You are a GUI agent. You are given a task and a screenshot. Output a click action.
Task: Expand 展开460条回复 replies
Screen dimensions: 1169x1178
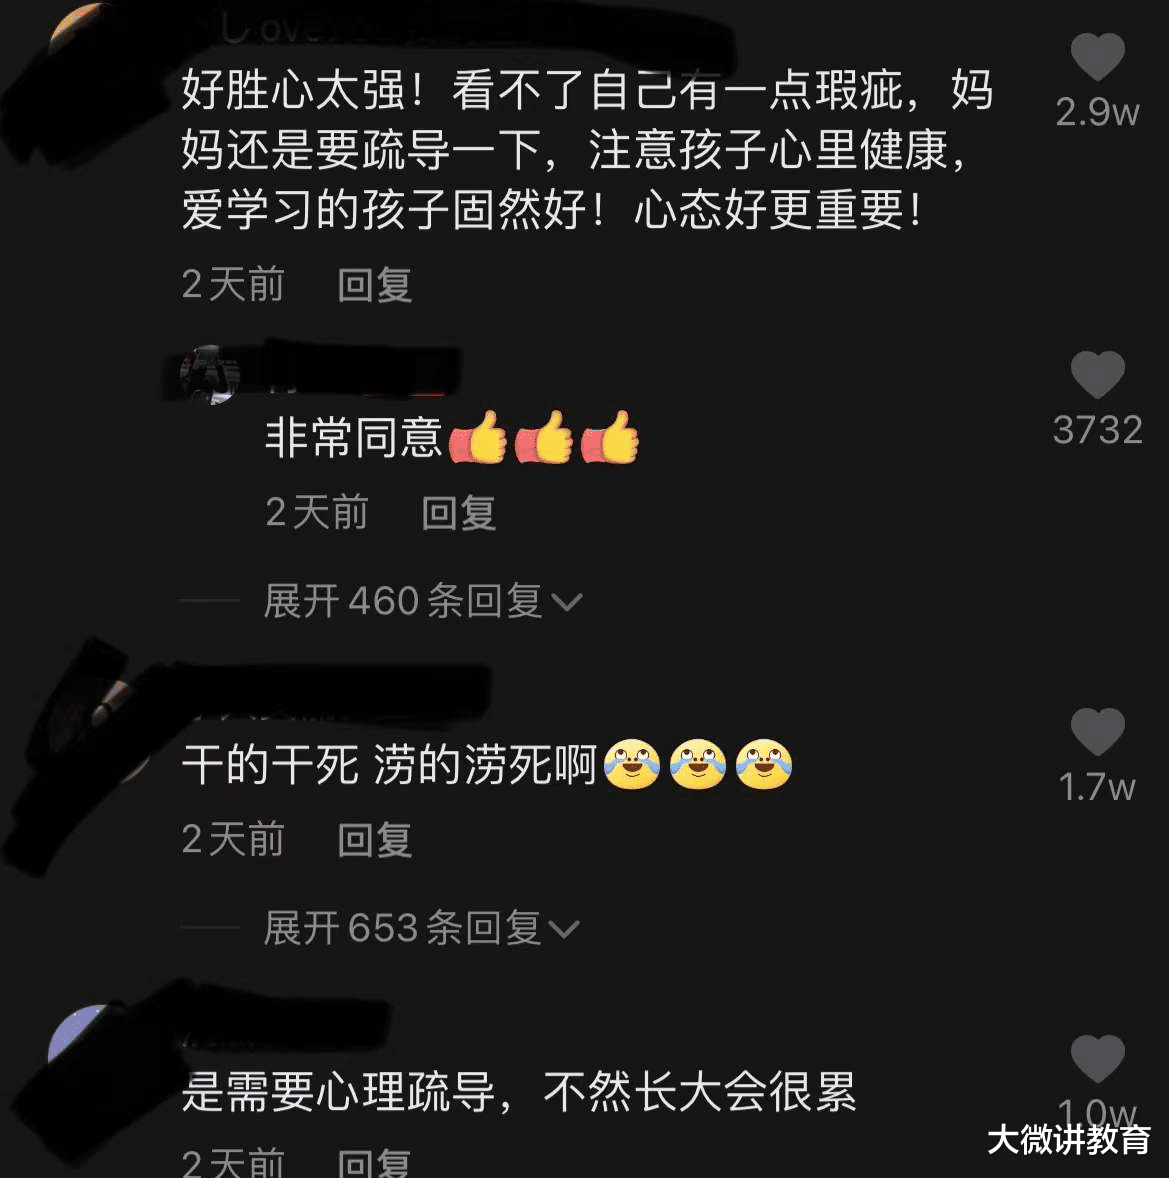(423, 601)
